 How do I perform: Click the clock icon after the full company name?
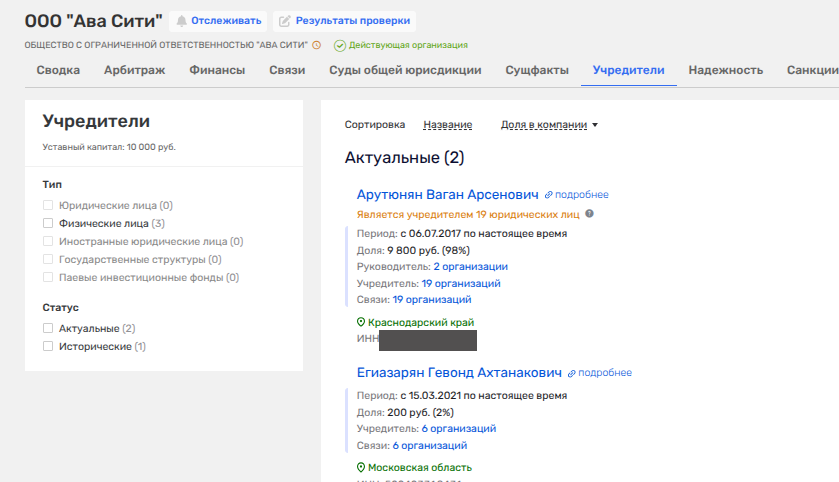(x=317, y=45)
